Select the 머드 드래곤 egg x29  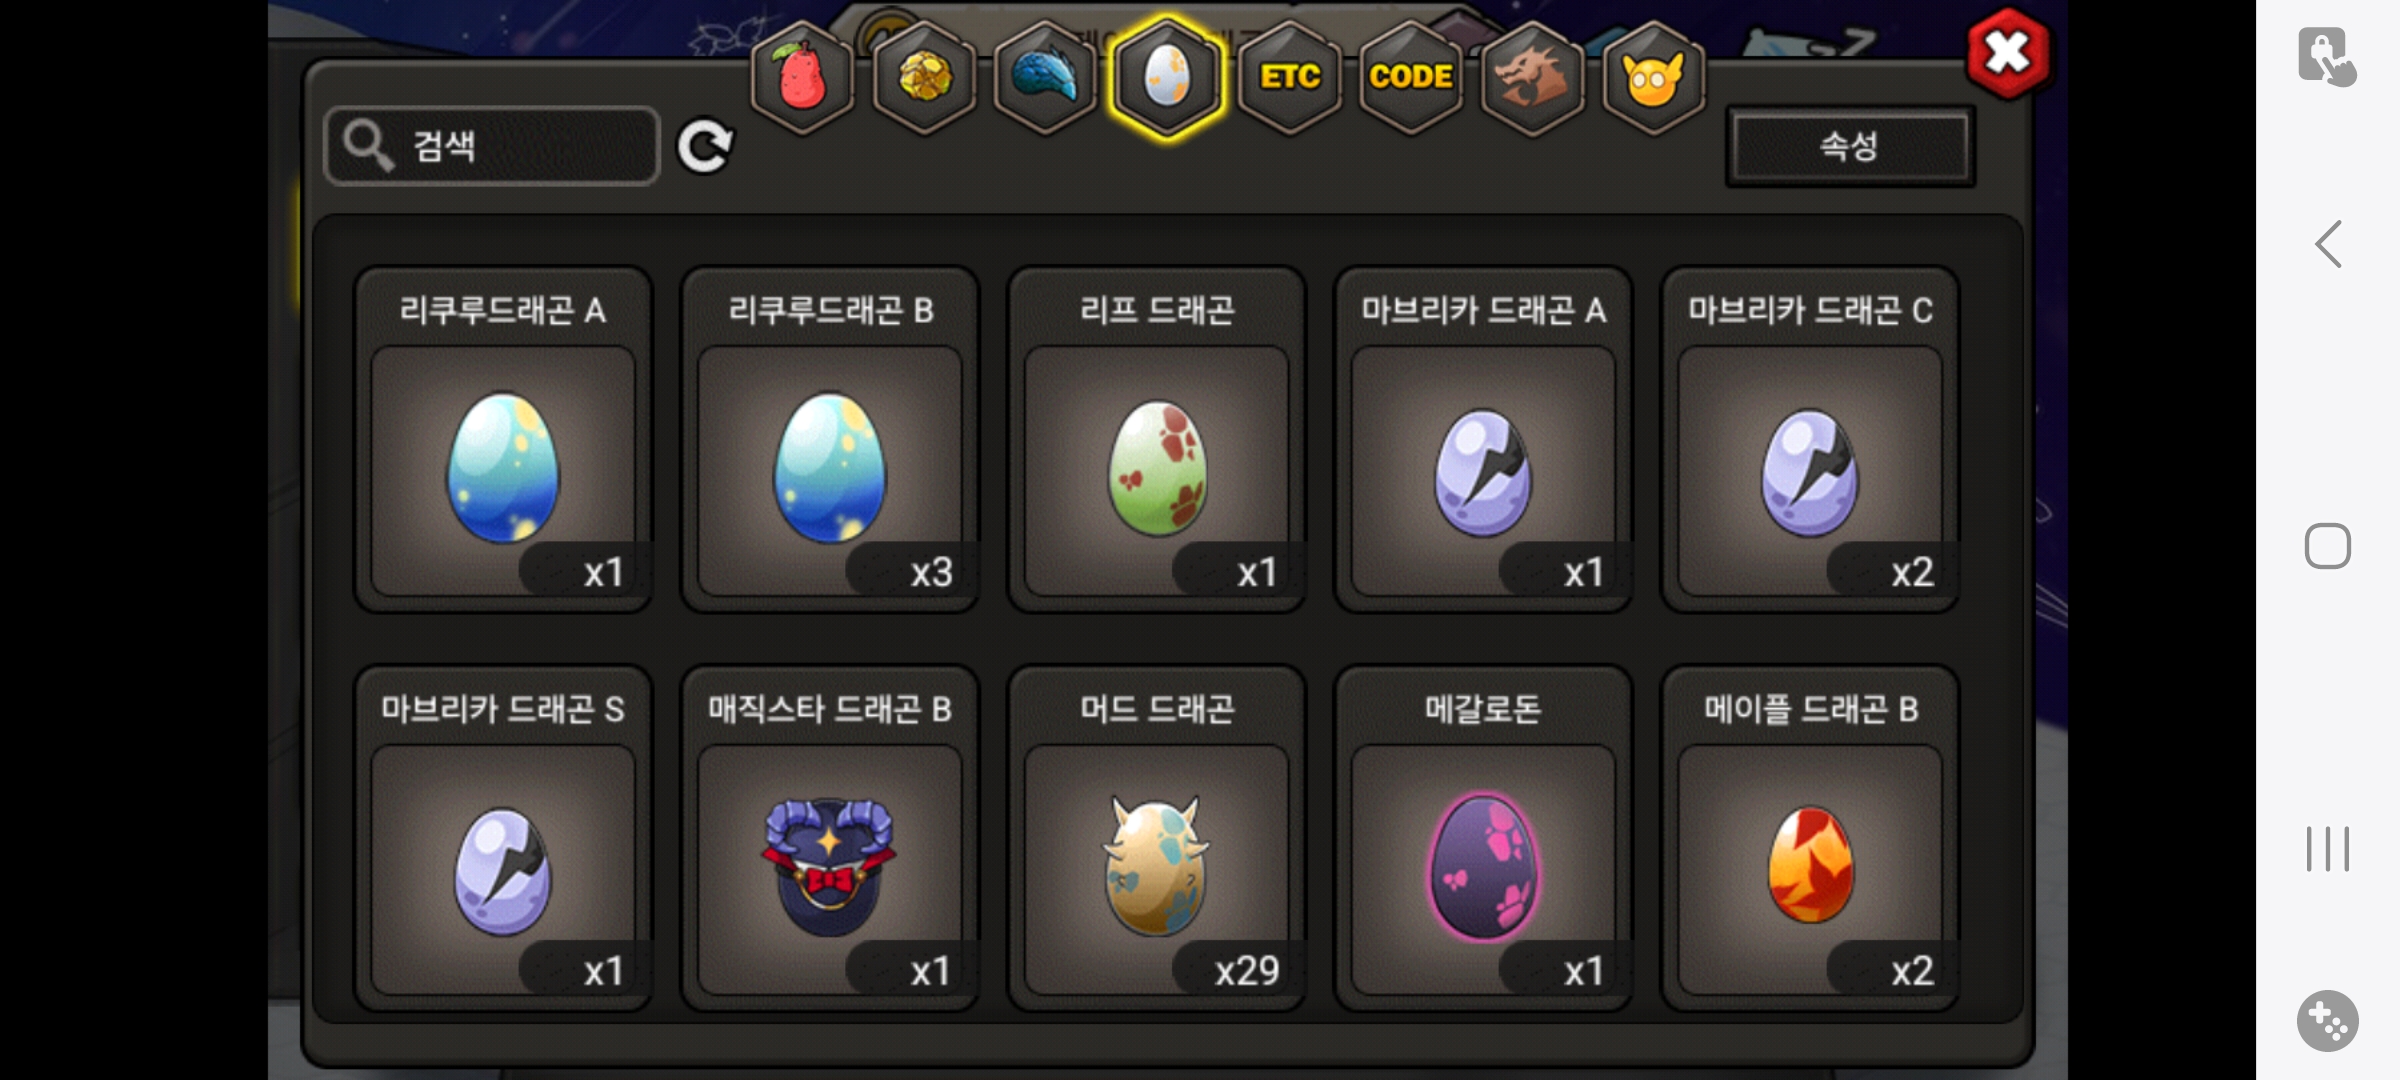click(x=1157, y=838)
